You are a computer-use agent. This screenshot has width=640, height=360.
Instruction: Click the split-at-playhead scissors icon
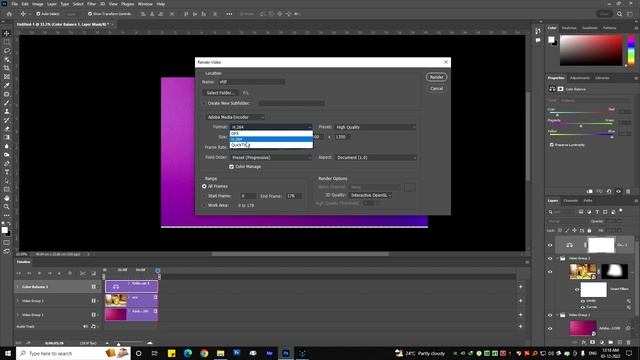[82, 273]
